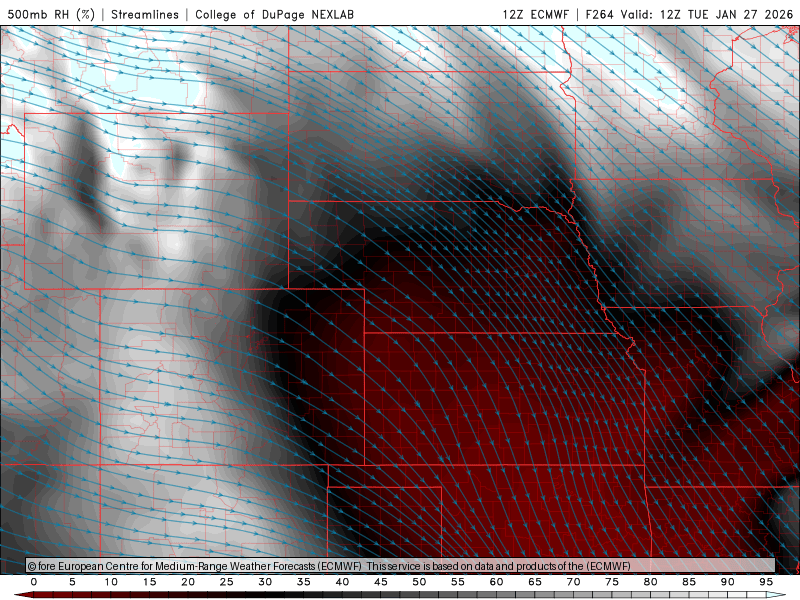This screenshot has height=600, width=800.
Task: Click the "95" label on the color scale
Action: point(766,582)
